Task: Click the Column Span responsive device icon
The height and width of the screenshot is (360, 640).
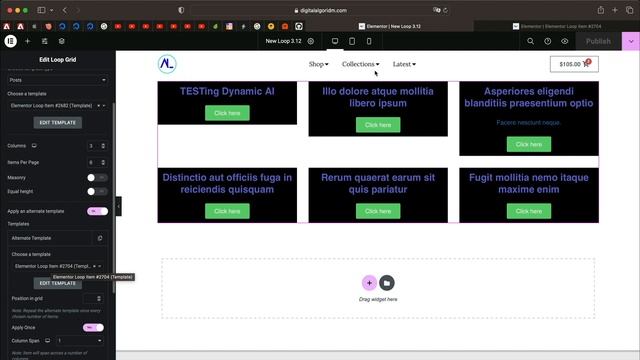Action: [x=48, y=340]
